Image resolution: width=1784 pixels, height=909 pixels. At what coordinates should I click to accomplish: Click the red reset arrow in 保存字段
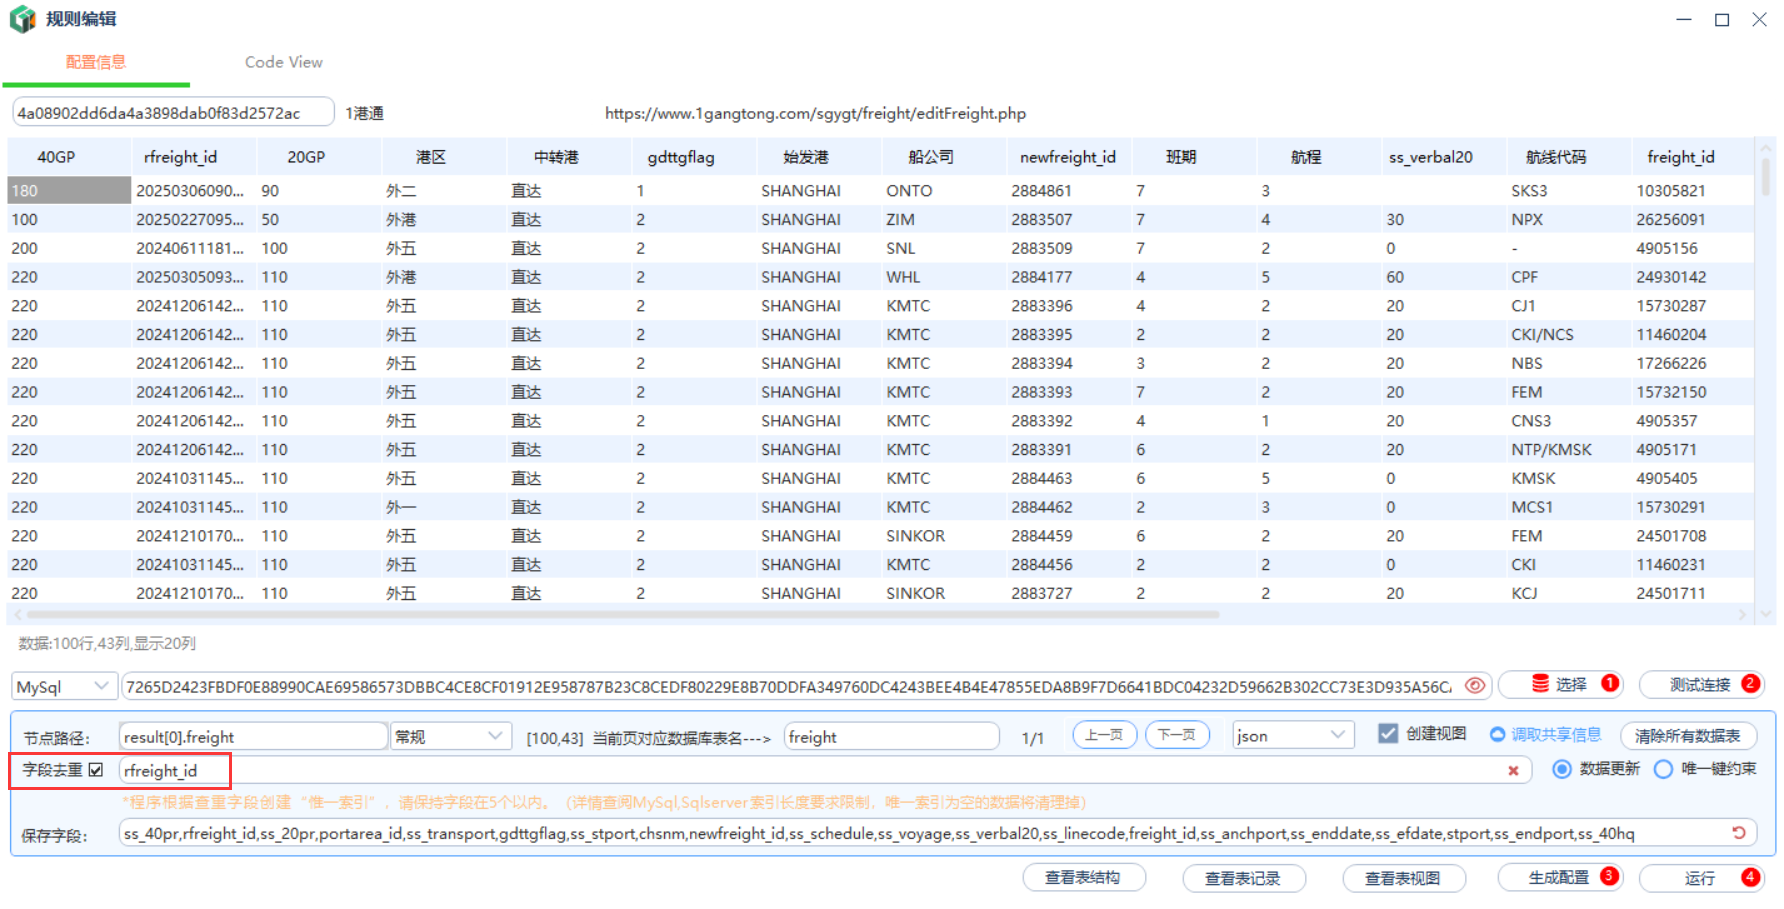[1739, 833]
